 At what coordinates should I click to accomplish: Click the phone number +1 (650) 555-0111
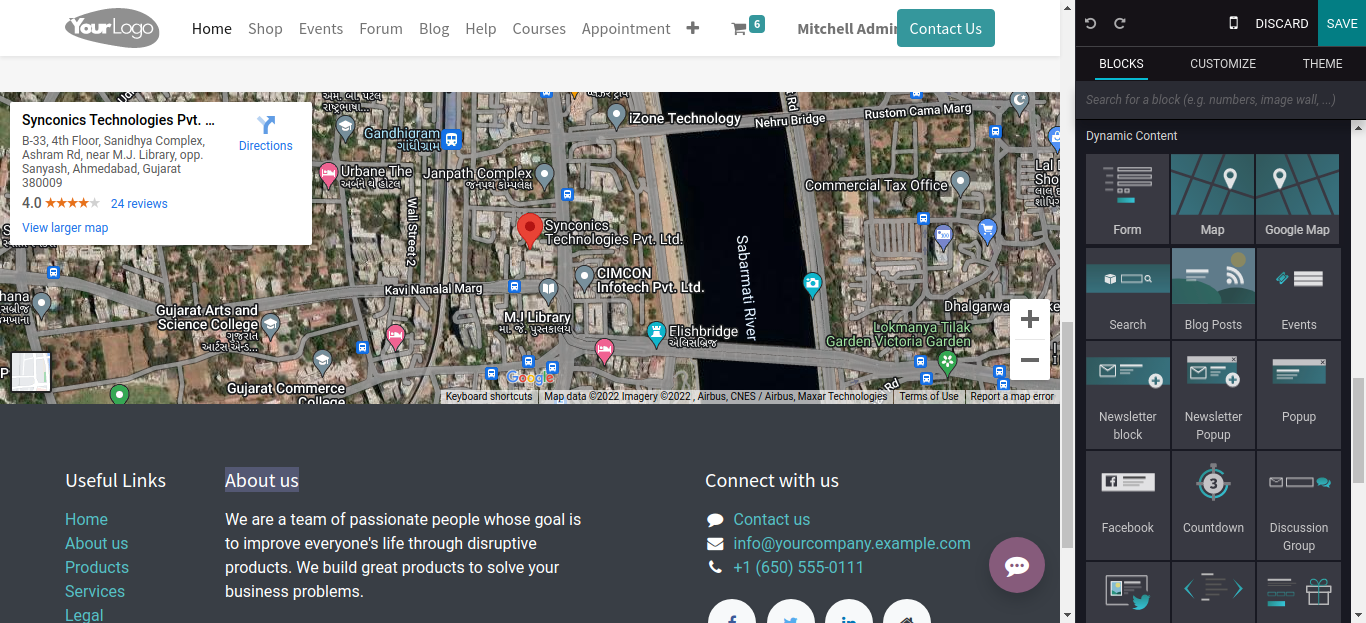798,567
